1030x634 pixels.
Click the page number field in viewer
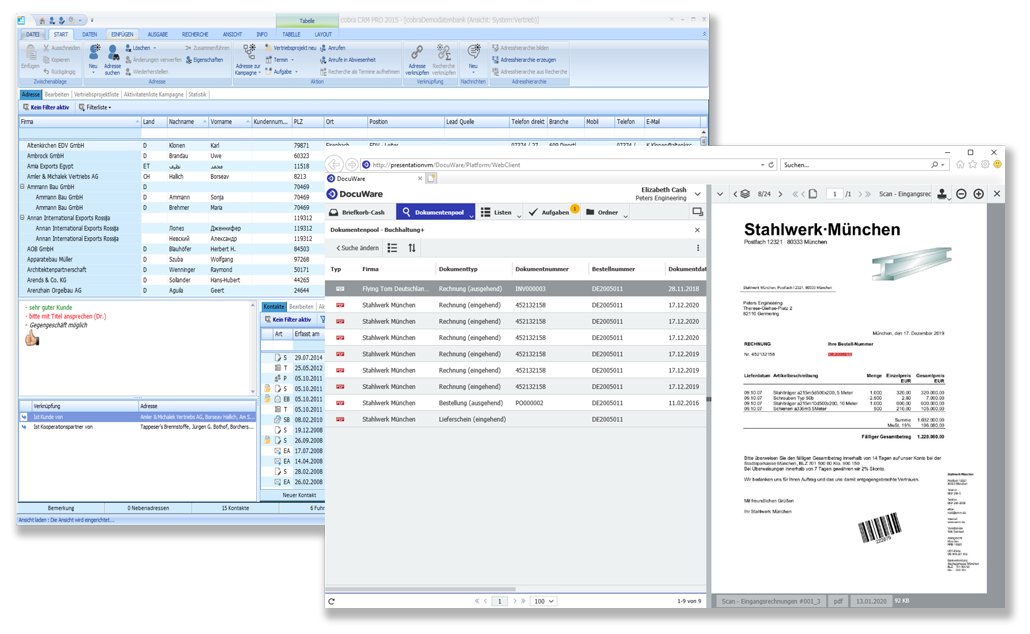[x=834, y=194]
